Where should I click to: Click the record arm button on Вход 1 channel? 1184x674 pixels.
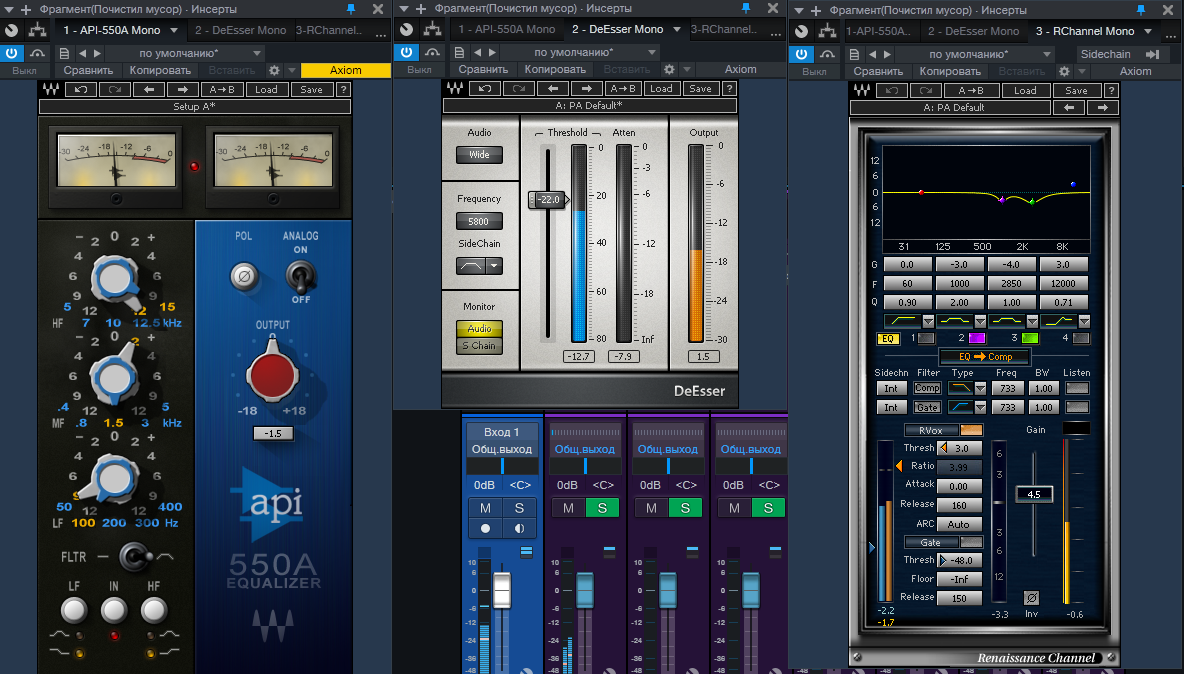coord(486,528)
